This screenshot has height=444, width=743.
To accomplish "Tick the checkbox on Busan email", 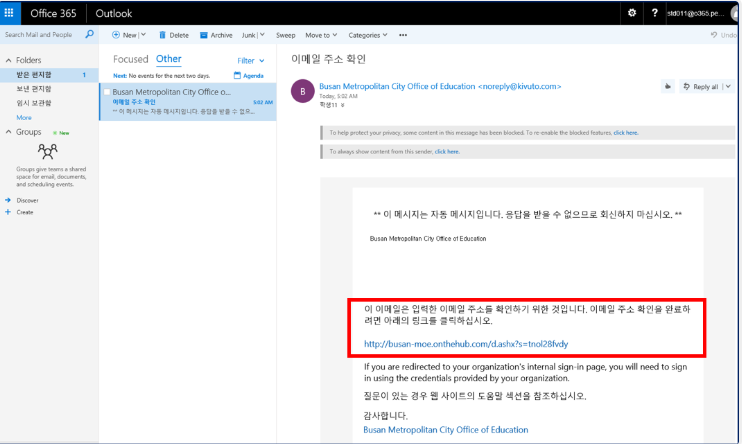I will pos(106,92).
